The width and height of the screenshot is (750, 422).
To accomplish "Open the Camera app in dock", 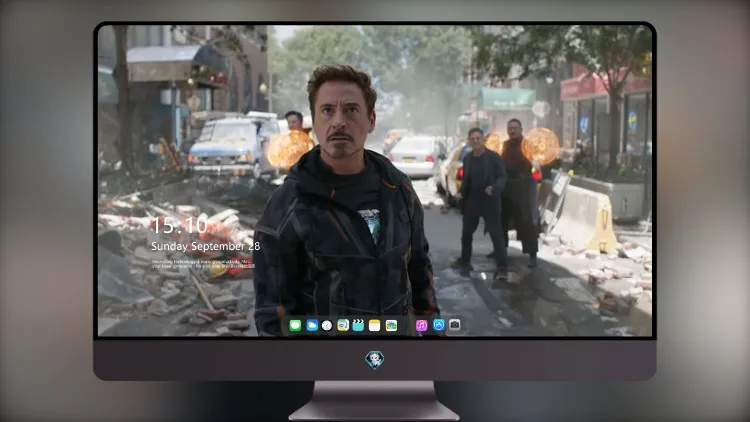I will click(x=455, y=325).
